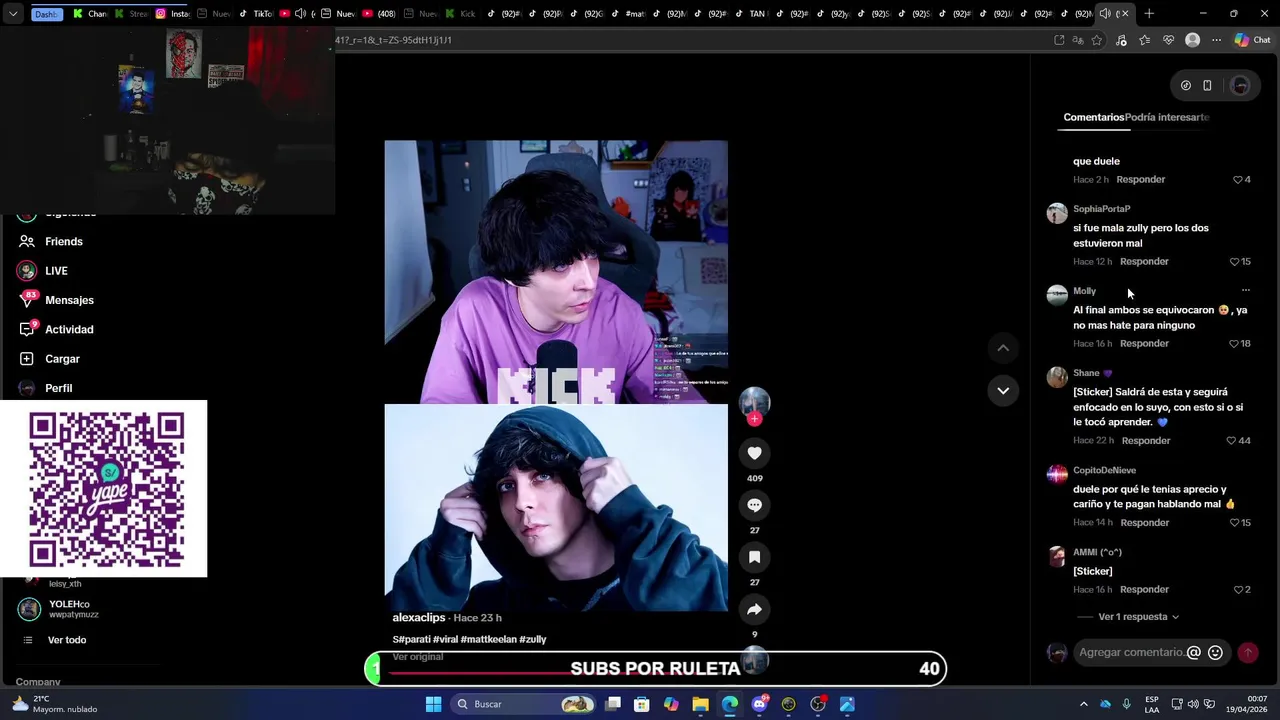Switch to the Podría interesarte tab

[x=1167, y=117]
